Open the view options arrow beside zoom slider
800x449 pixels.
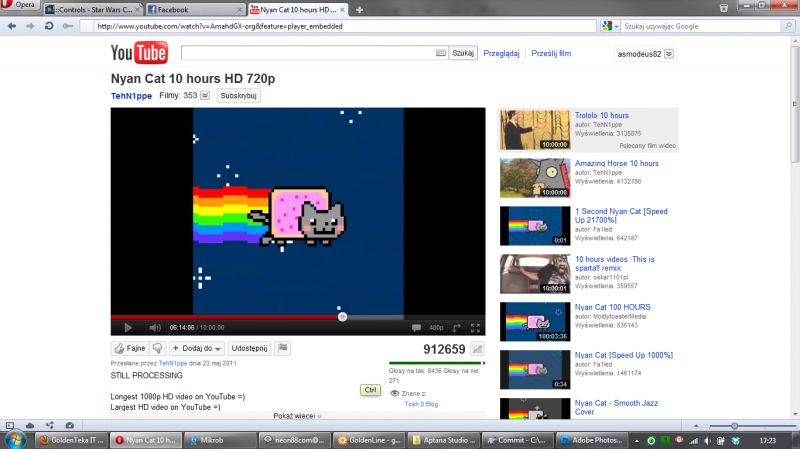(x=696, y=426)
